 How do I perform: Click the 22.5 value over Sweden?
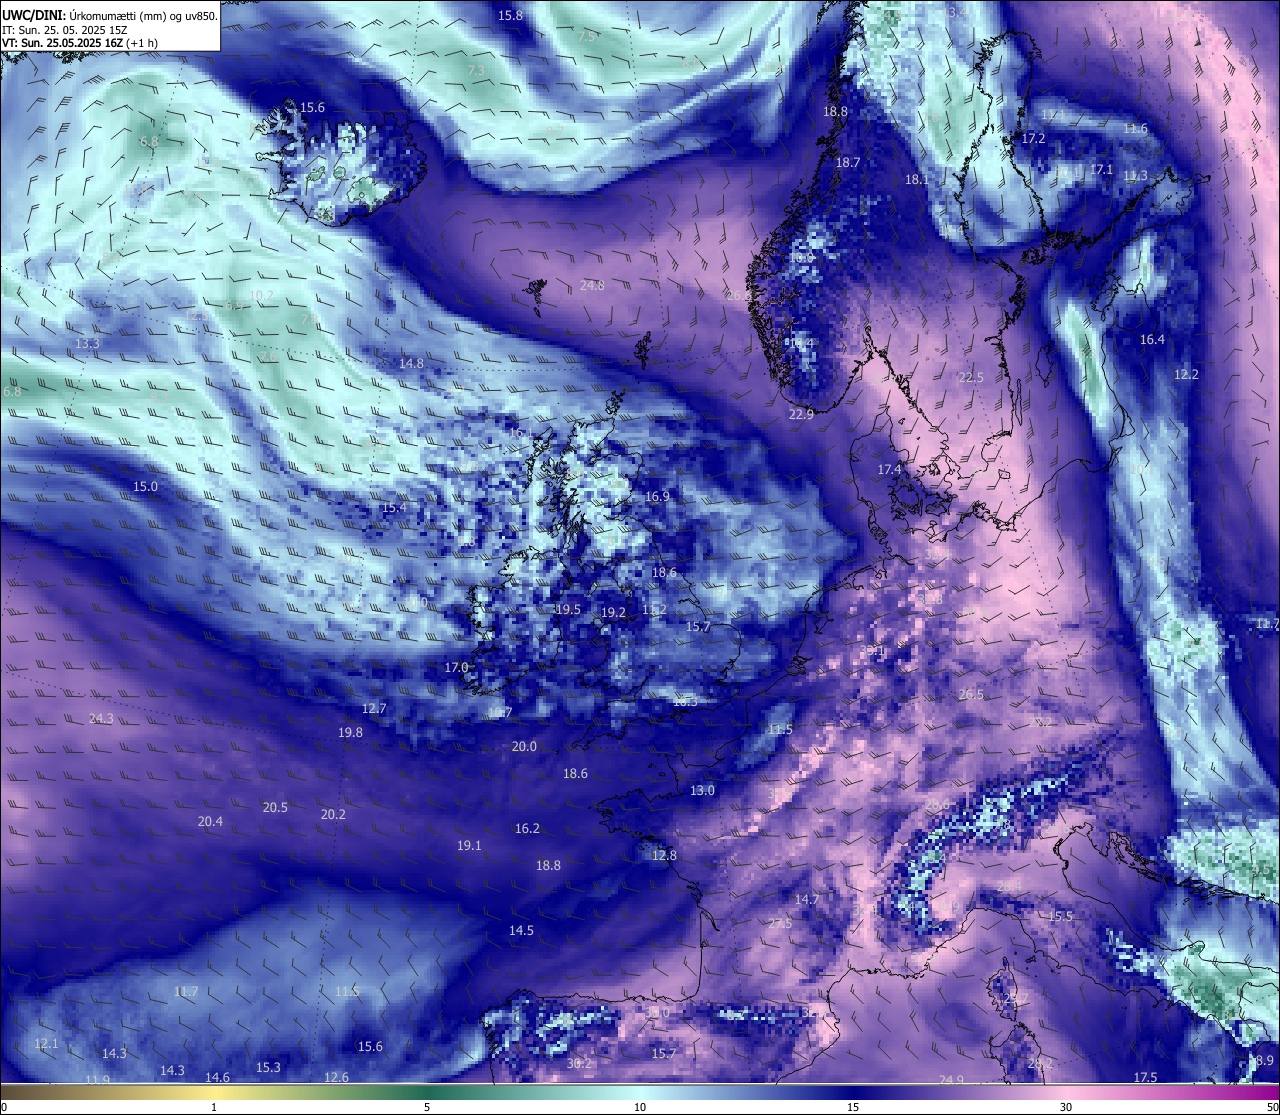point(971,377)
